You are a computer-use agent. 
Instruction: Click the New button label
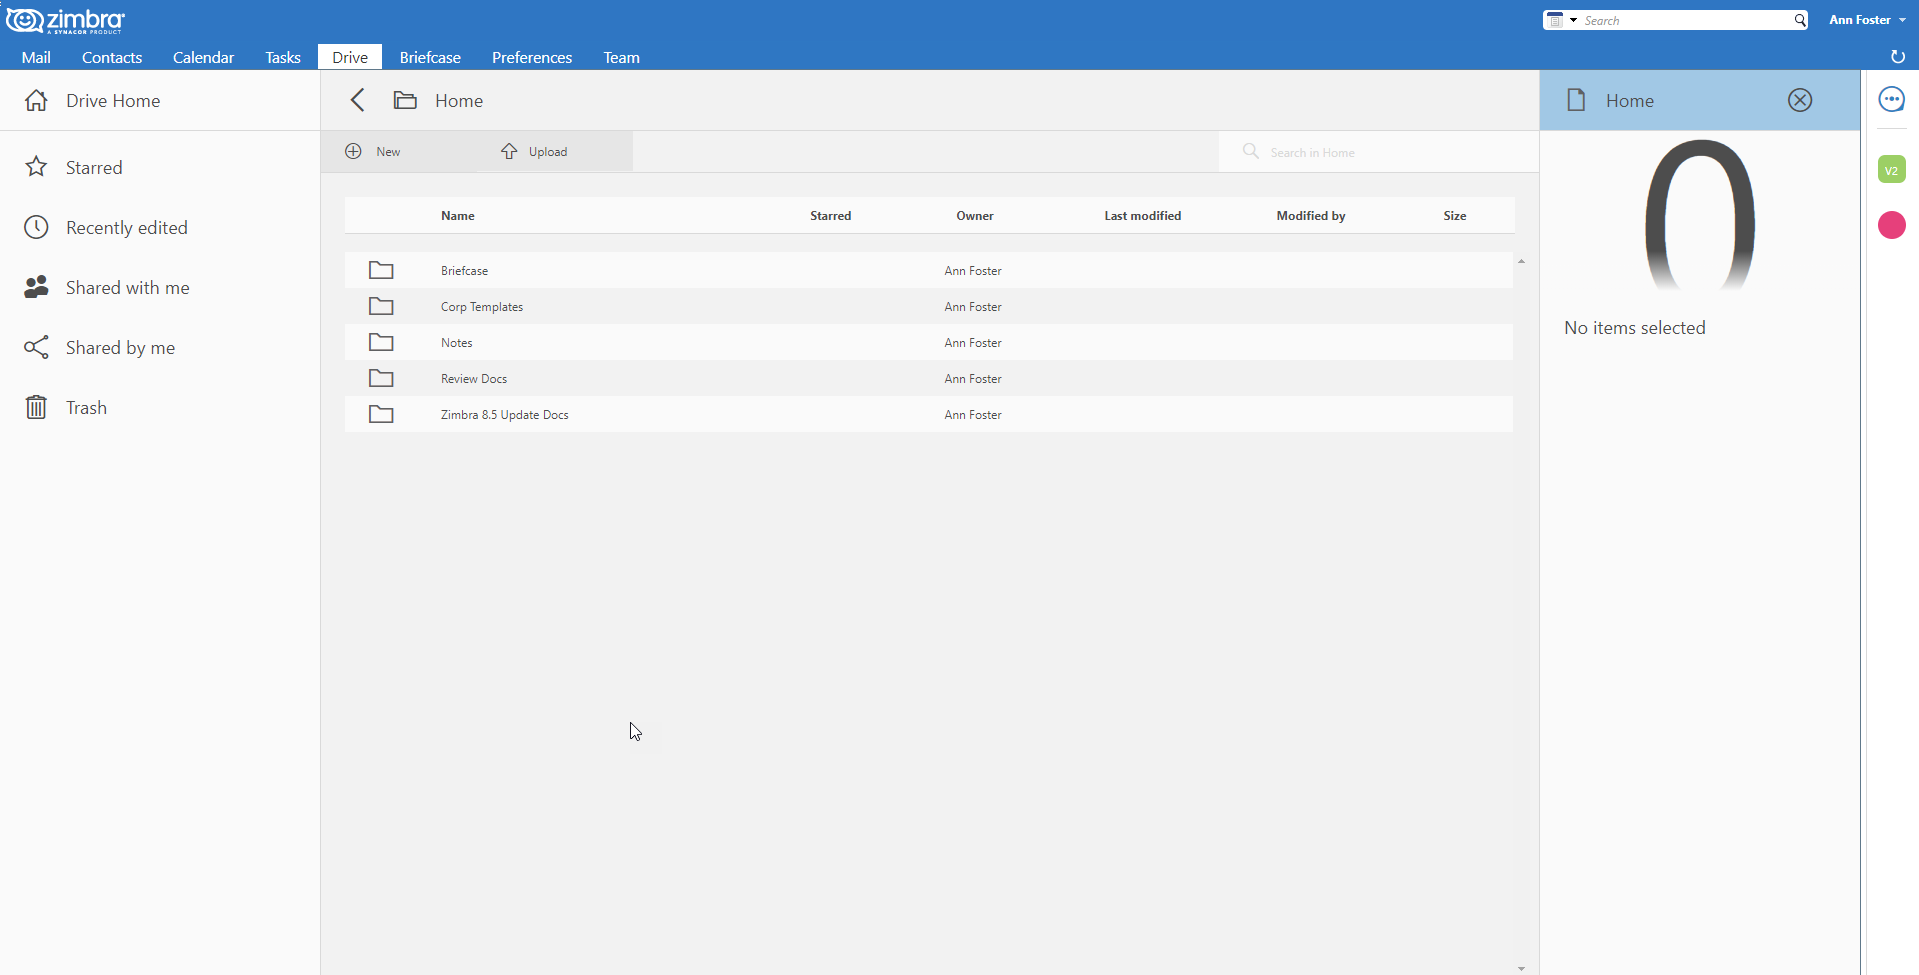[388, 152]
